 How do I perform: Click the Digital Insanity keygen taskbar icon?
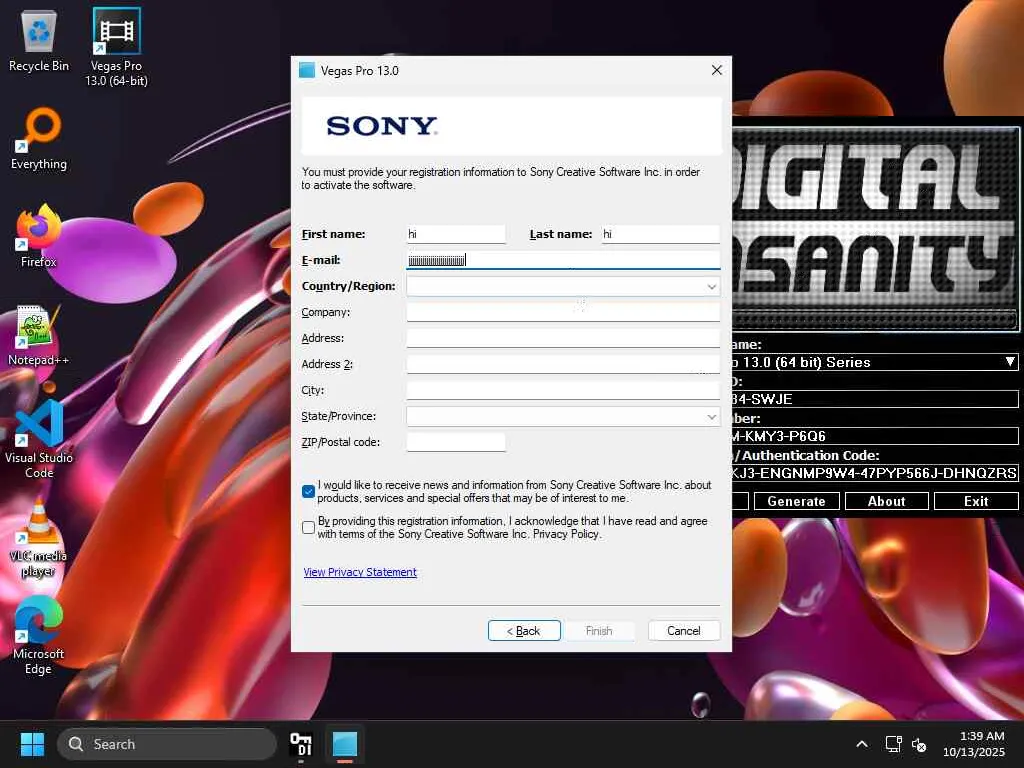(x=301, y=744)
